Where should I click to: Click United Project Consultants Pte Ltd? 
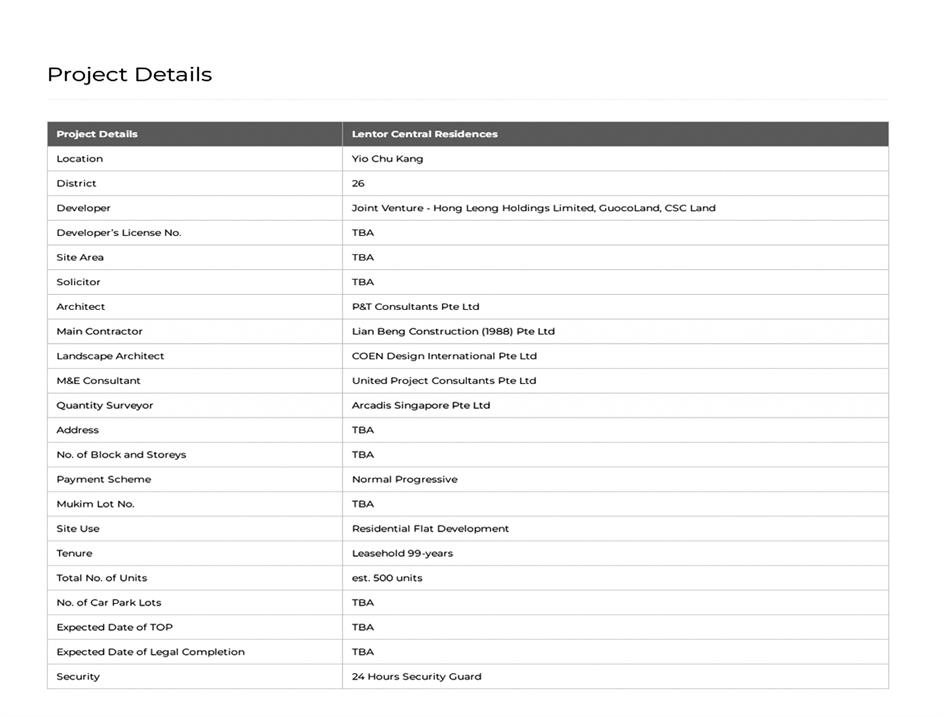444,381
